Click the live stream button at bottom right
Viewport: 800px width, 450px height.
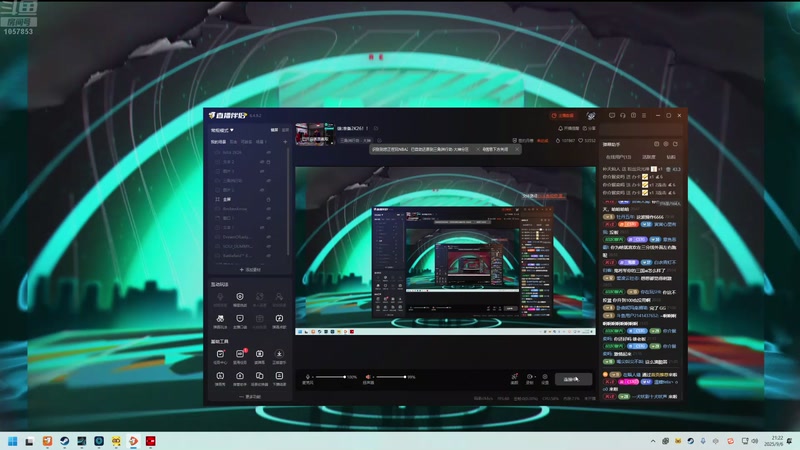[573, 379]
